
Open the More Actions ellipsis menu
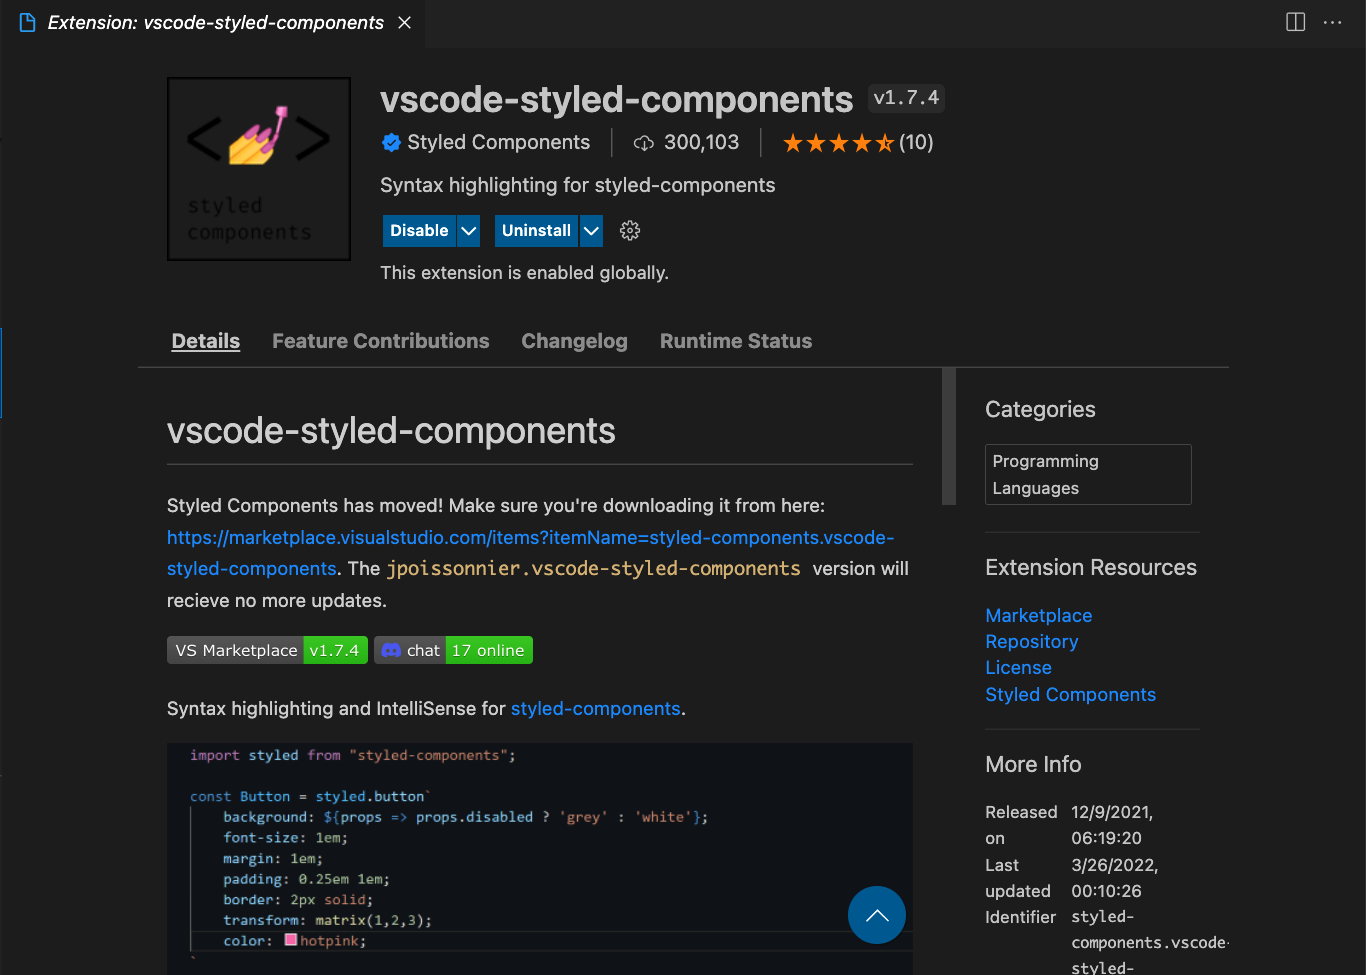tap(1333, 22)
